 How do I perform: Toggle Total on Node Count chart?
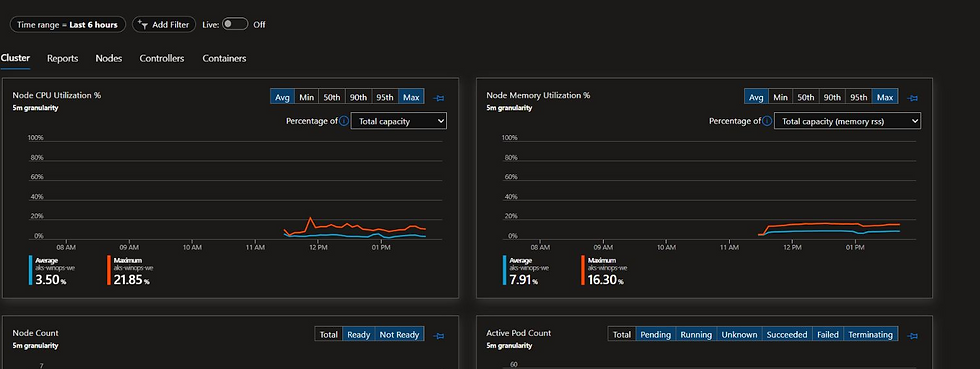pyautogui.click(x=329, y=335)
